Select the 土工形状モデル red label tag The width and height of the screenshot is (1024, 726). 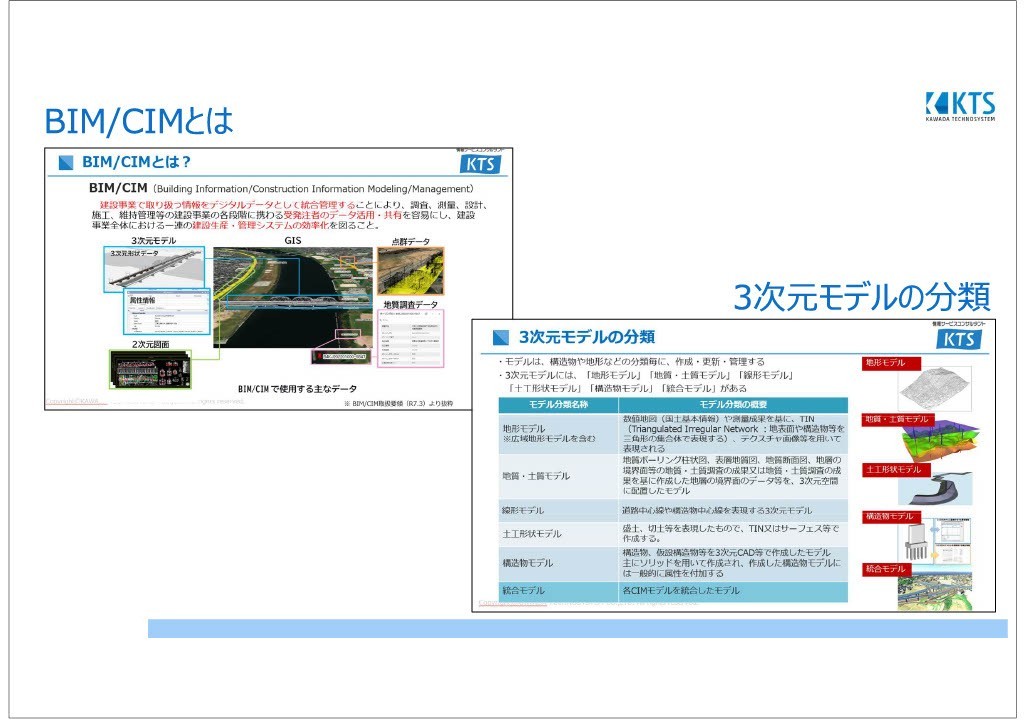coord(893,469)
